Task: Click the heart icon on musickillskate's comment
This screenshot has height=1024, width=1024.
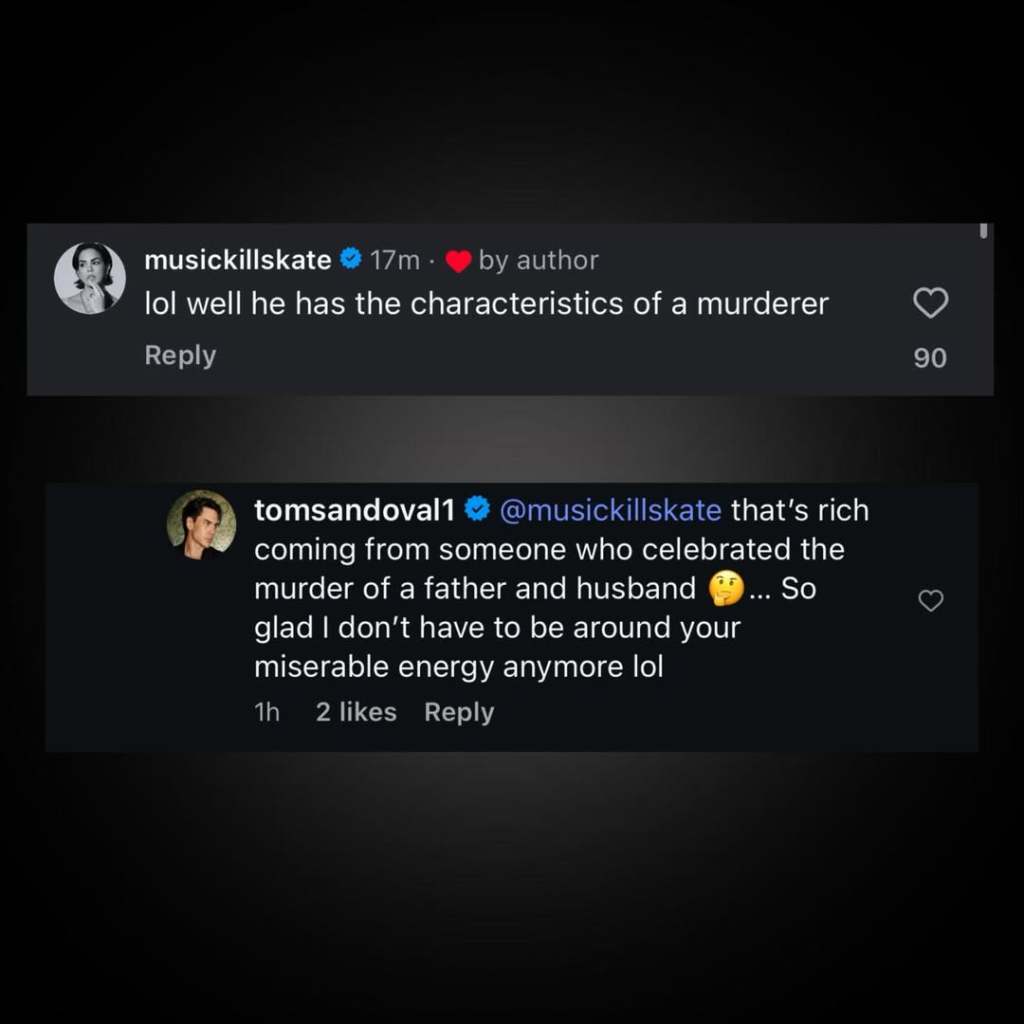Action: pos(931,303)
